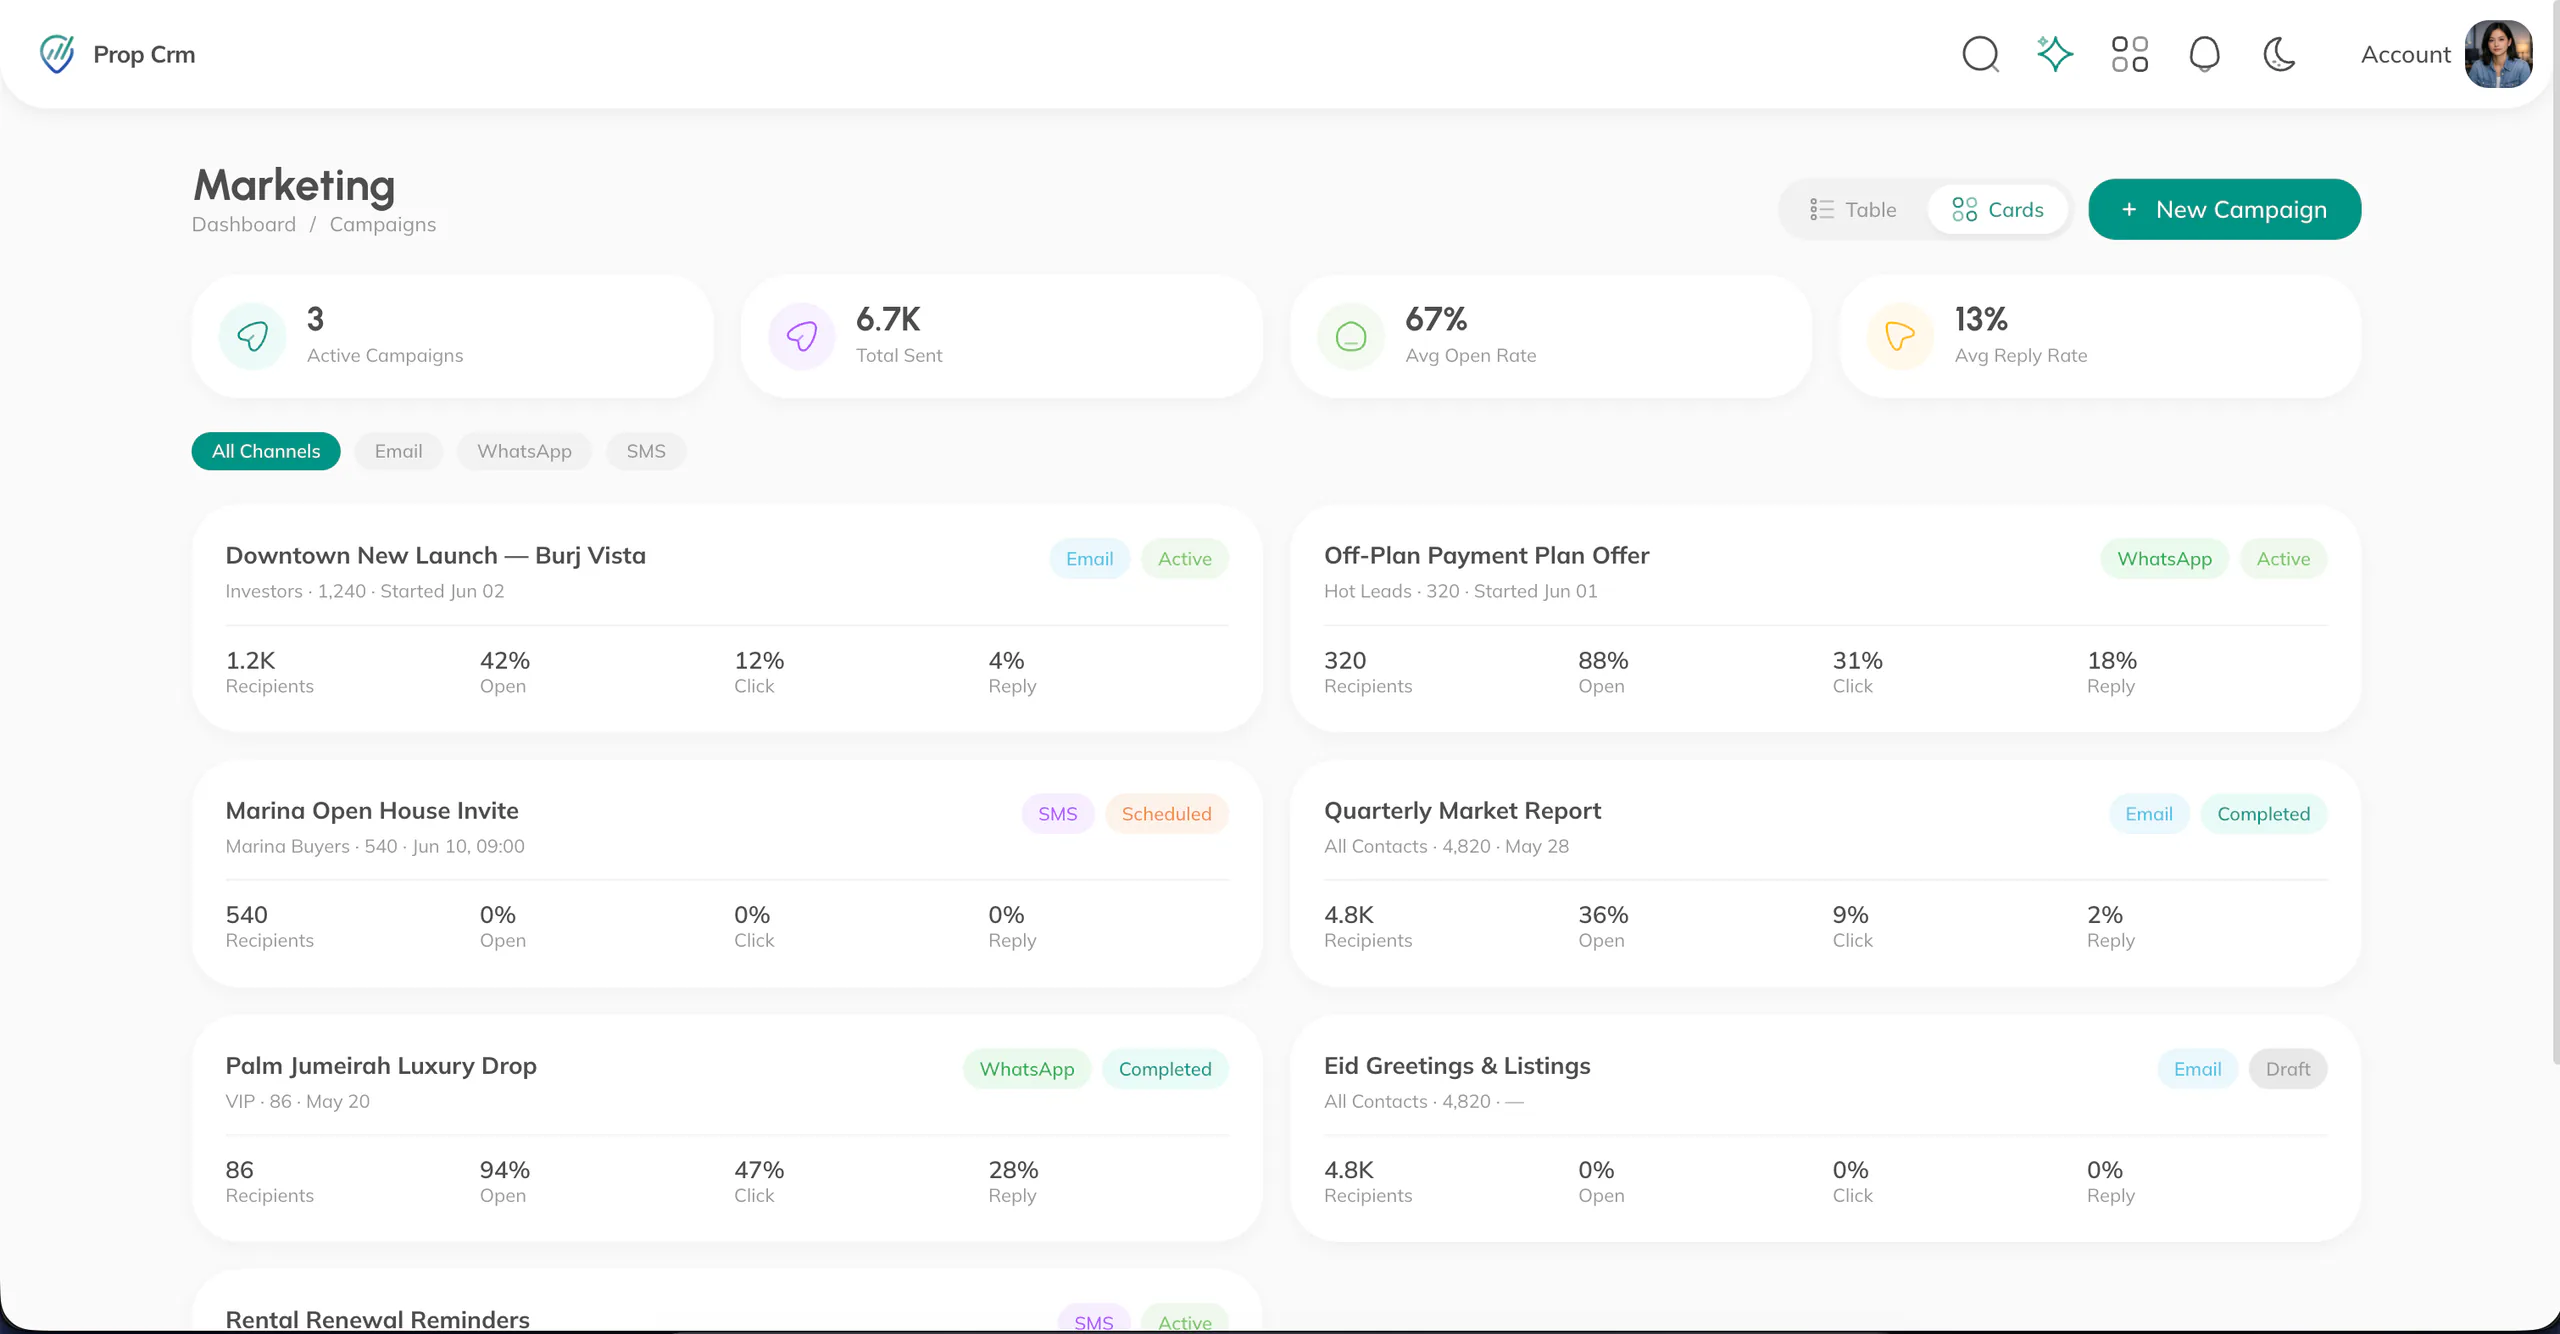This screenshot has height=1334, width=2560.
Task: Click WhatsApp badge on Off-Plan Payment card
Action: pos(2164,559)
